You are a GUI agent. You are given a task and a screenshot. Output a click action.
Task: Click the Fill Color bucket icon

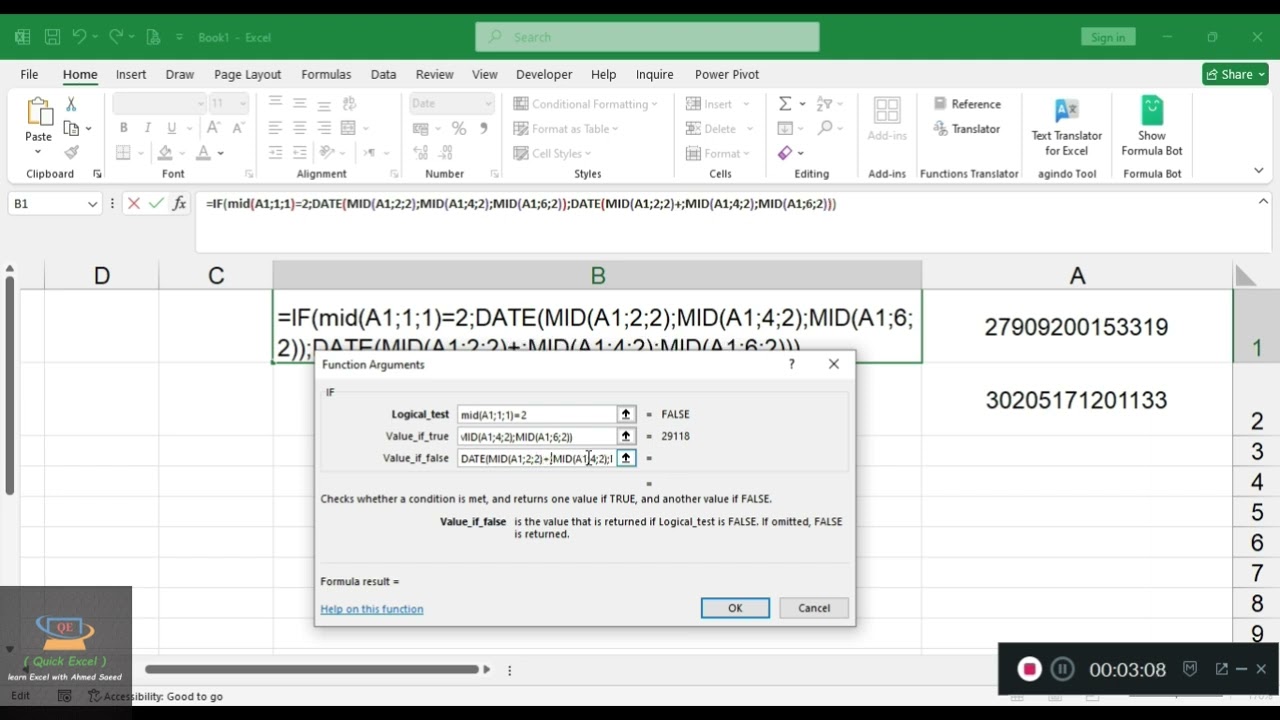pyautogui.click(x=165, y=153)
